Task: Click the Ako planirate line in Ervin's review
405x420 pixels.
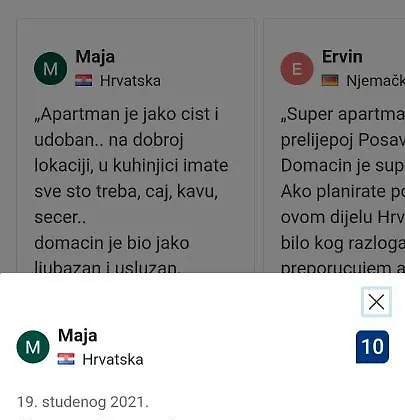Action: click(343, 191)
